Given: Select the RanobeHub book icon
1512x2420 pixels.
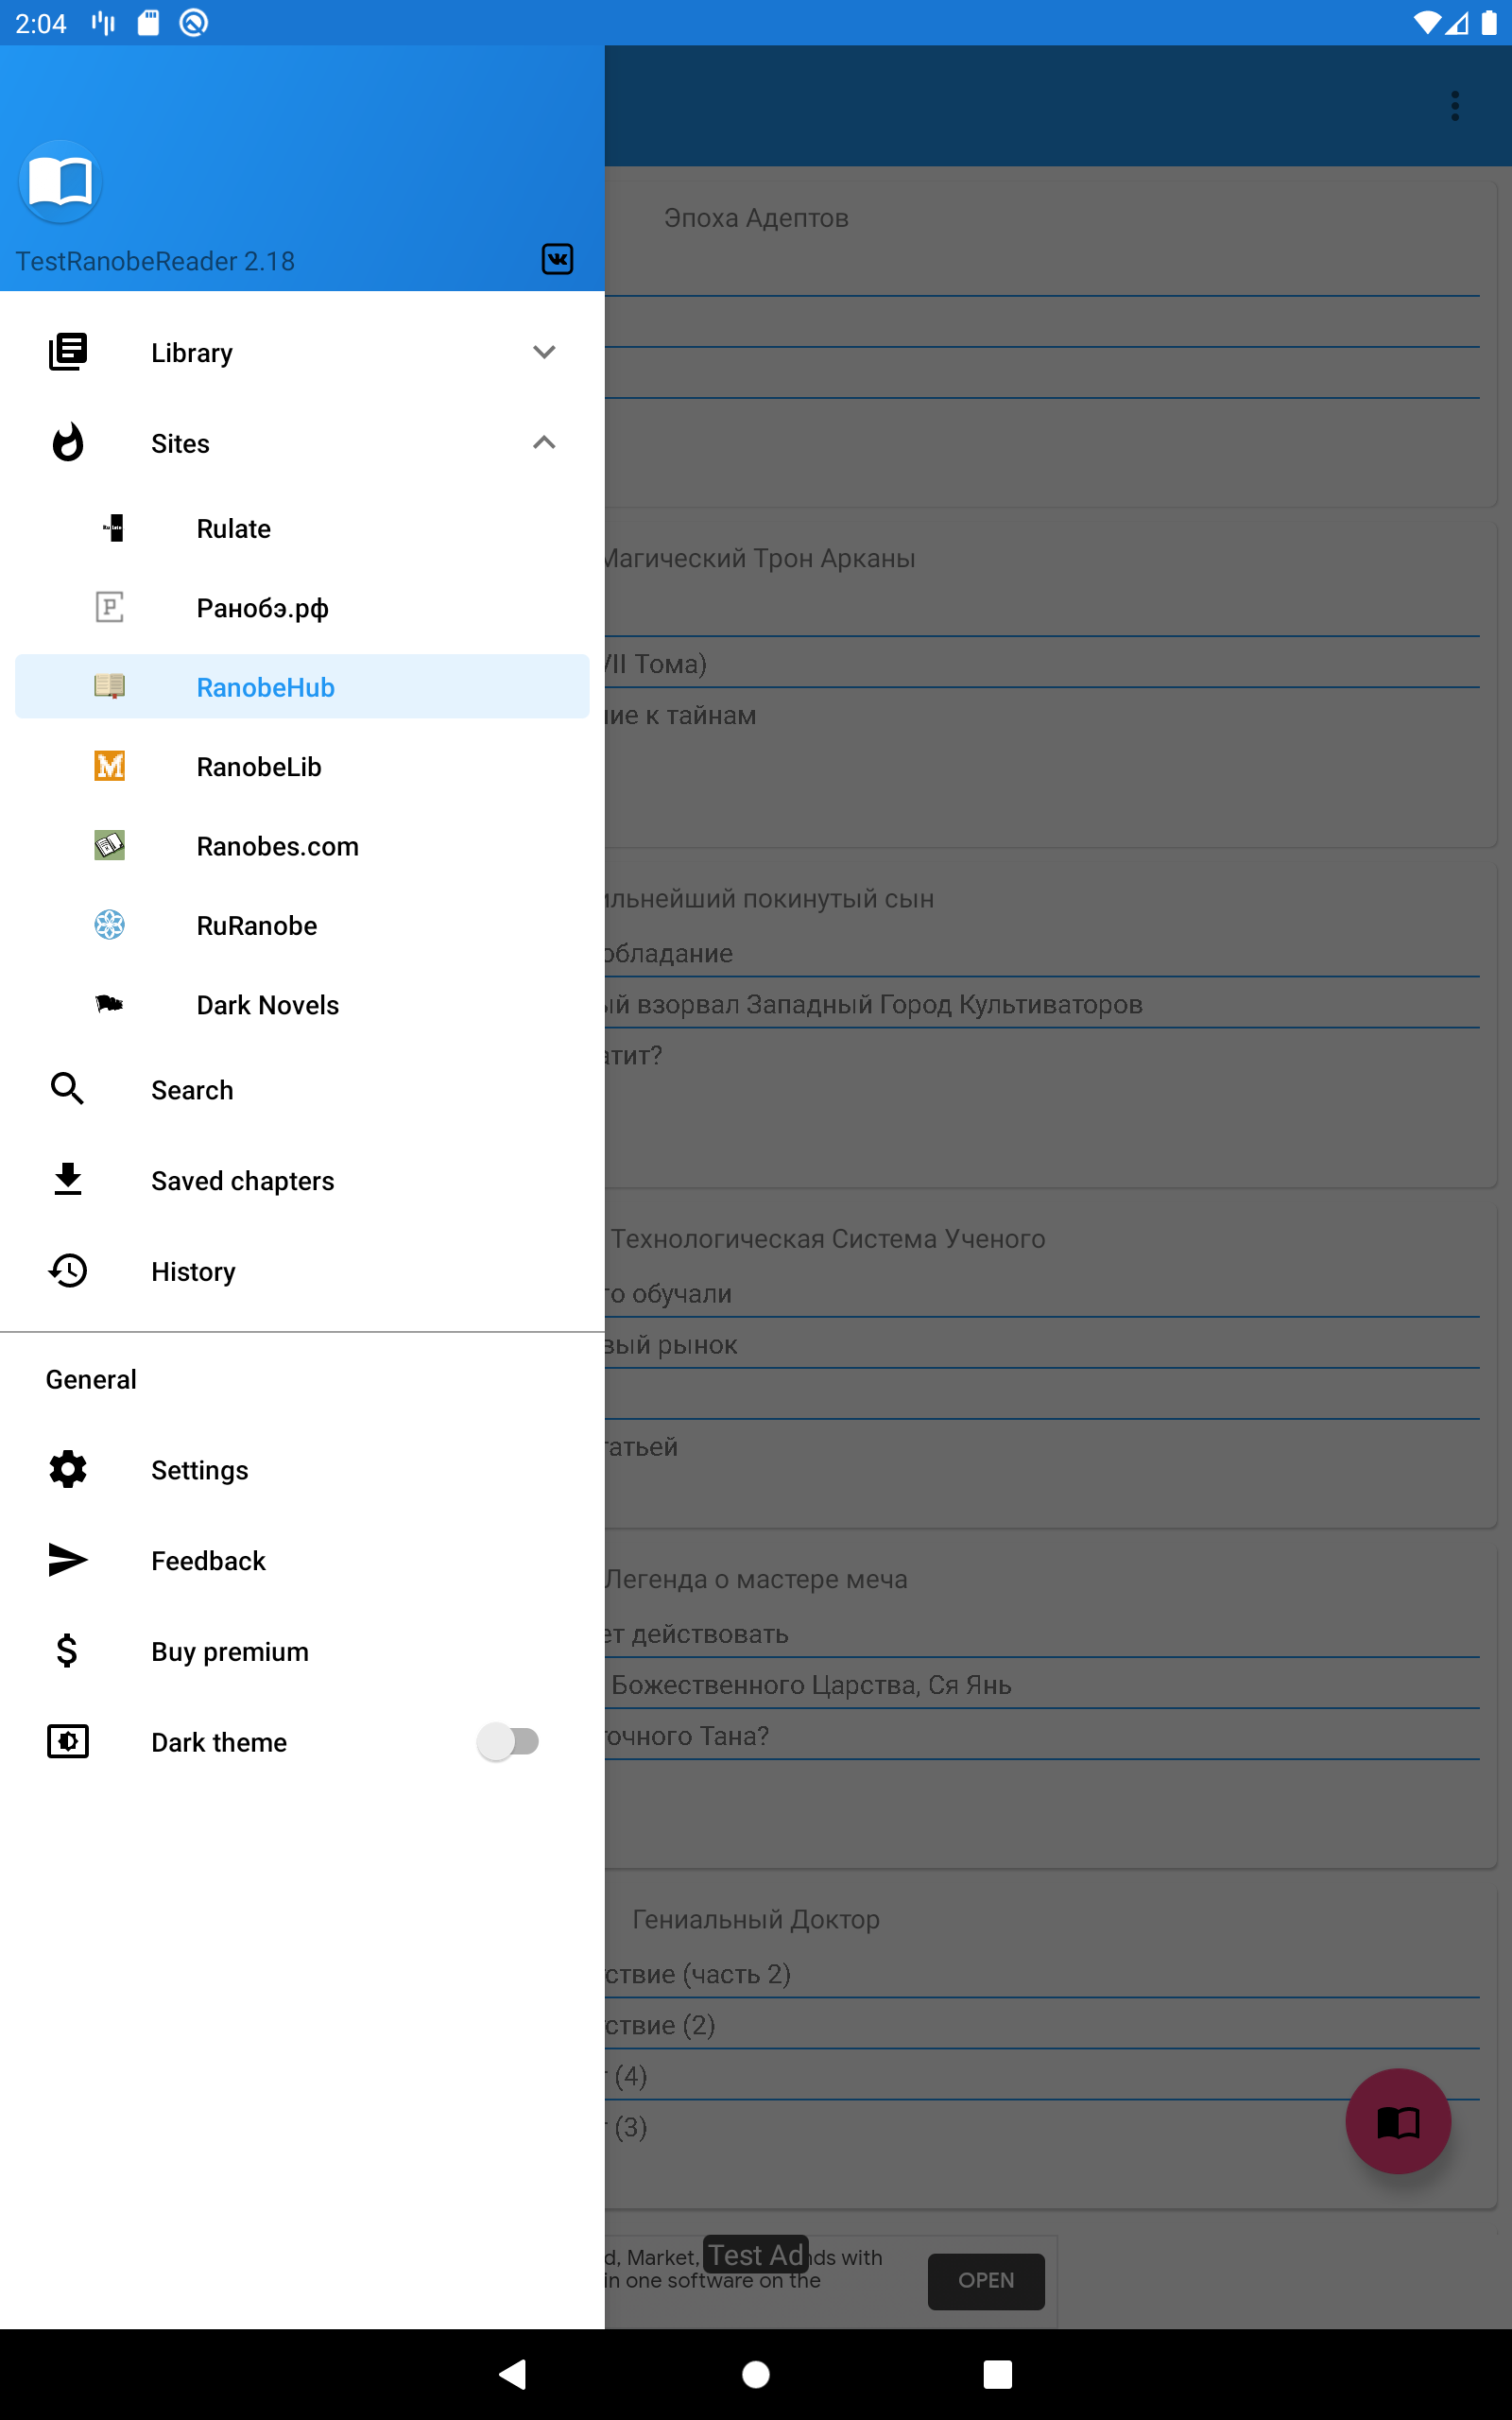Looking at the screenshot, I should click(110, 687).
